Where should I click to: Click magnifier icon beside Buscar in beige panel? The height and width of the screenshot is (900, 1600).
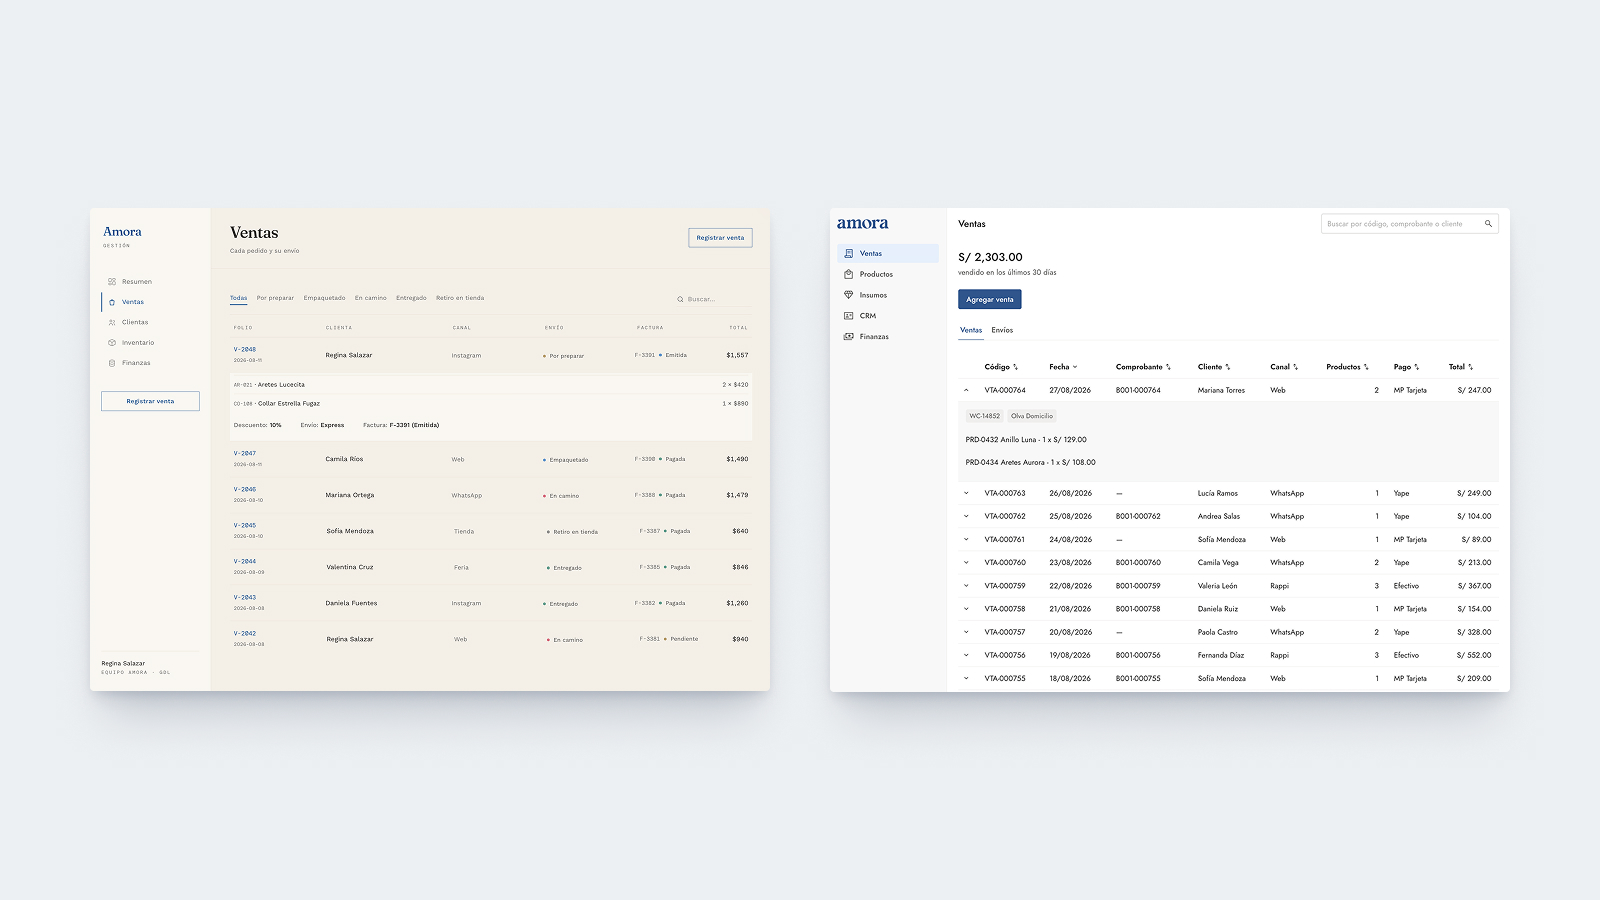pyautogui.click(x=680, y=299)
